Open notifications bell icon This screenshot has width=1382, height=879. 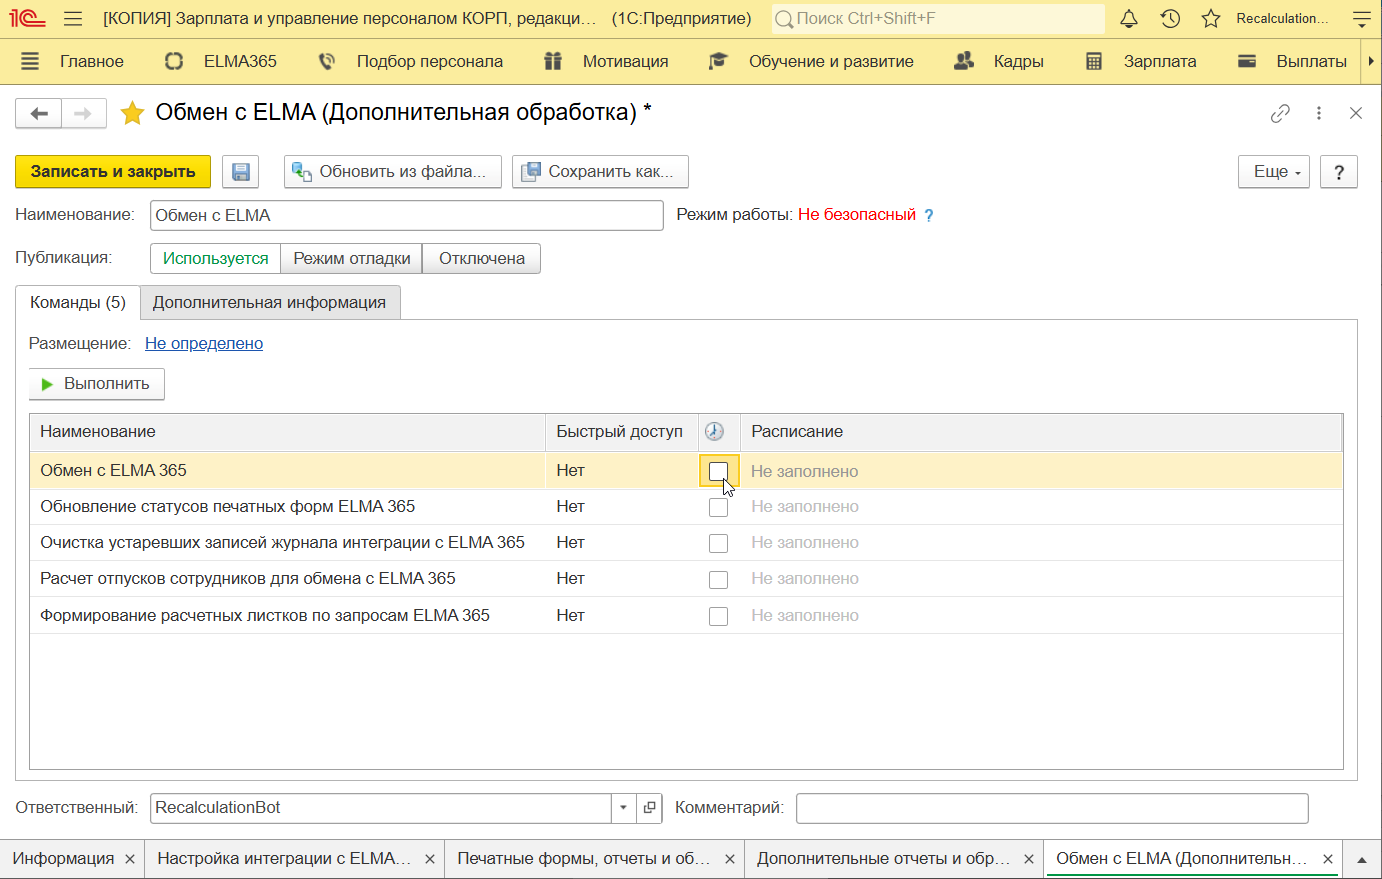click(1129, 18)
